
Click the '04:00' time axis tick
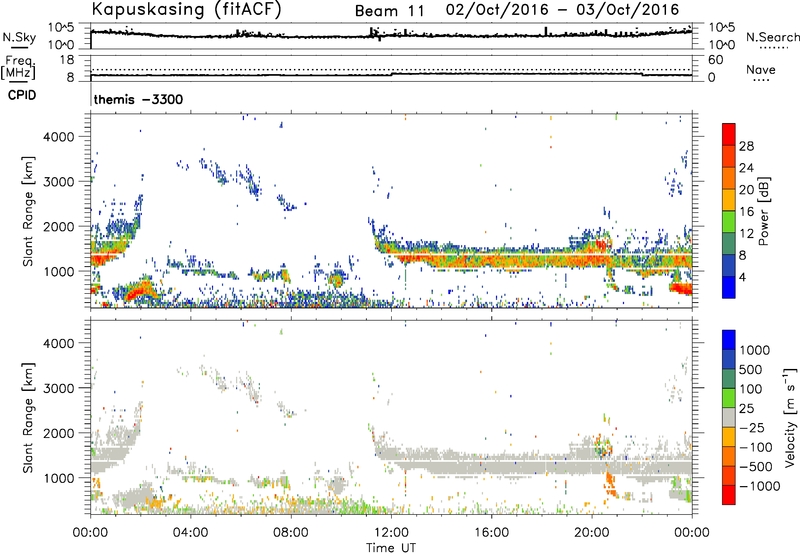(191, 533)
